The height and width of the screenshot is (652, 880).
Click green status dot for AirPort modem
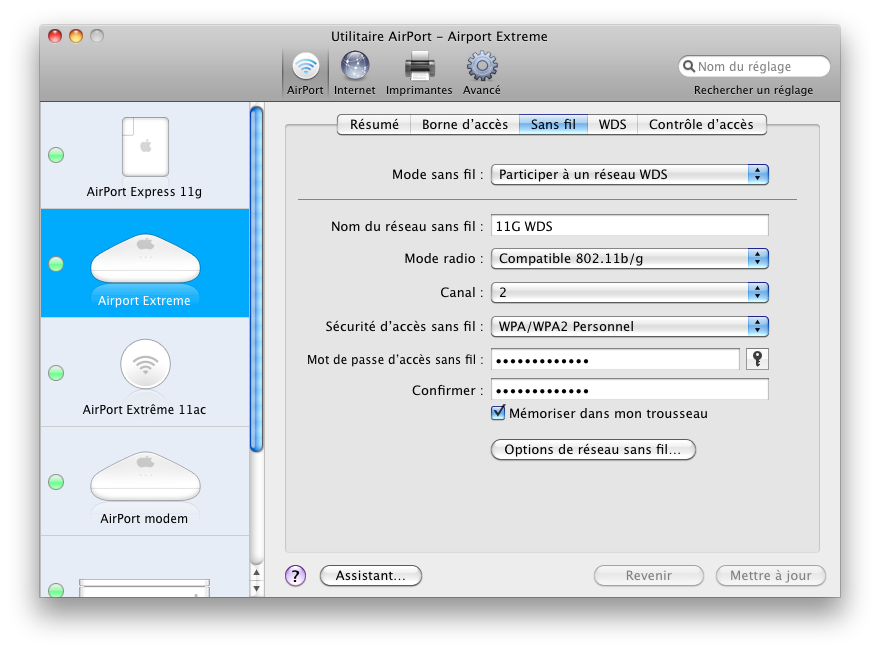click(x=56, y=481)
